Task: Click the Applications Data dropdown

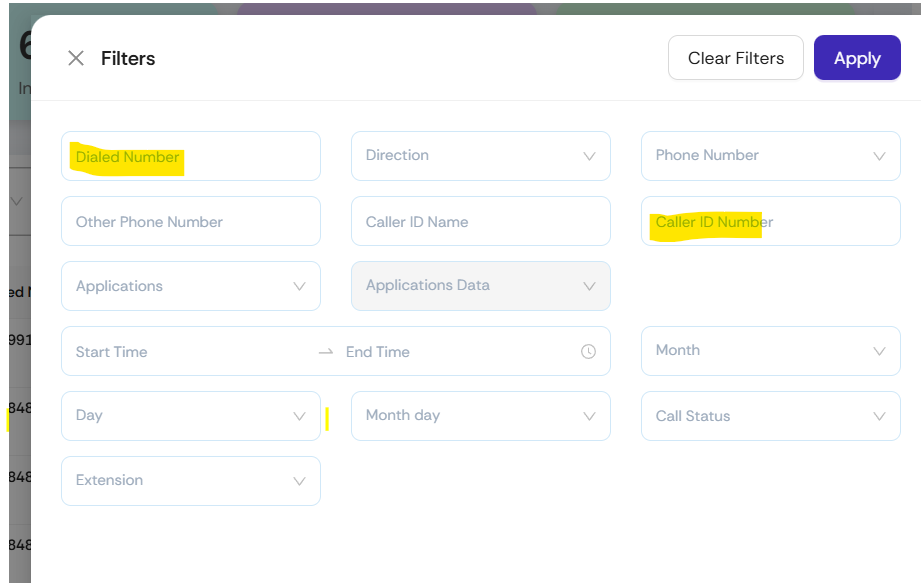Action: [x=480, y=287]
